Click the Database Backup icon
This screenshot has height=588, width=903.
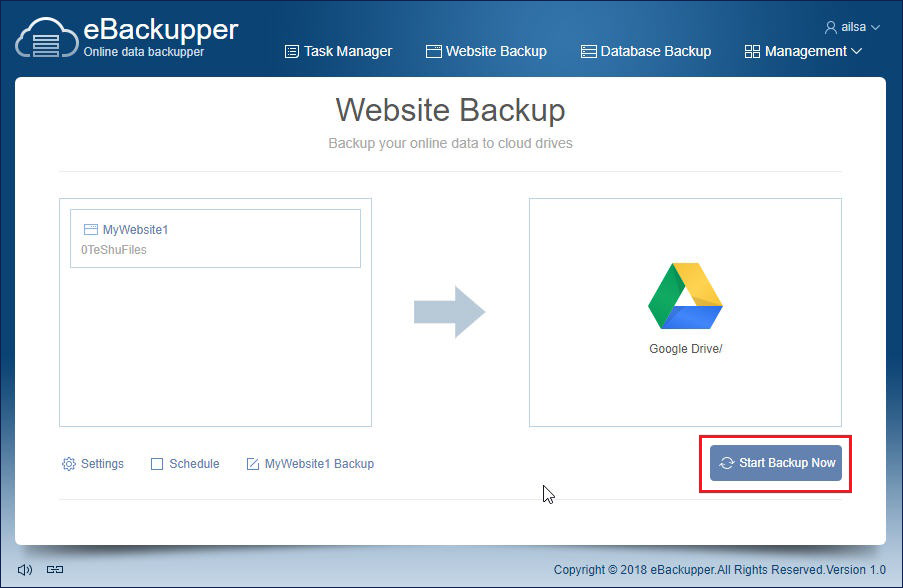click(x=589, y=51)
